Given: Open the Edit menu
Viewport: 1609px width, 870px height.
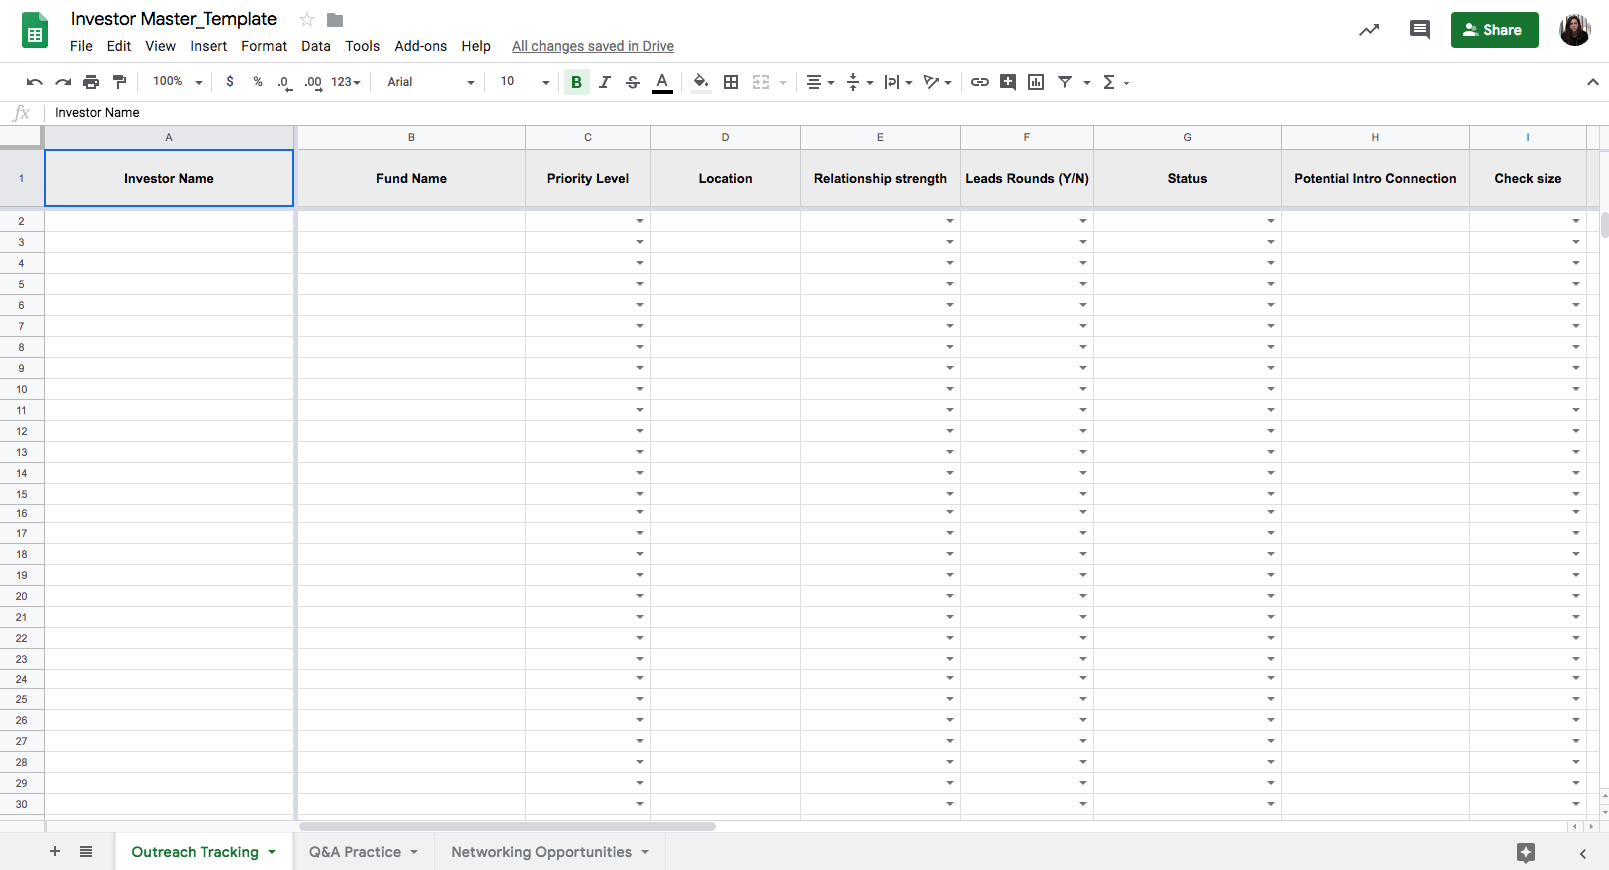Looking at the screenshot, I should (x=119, y=46).
